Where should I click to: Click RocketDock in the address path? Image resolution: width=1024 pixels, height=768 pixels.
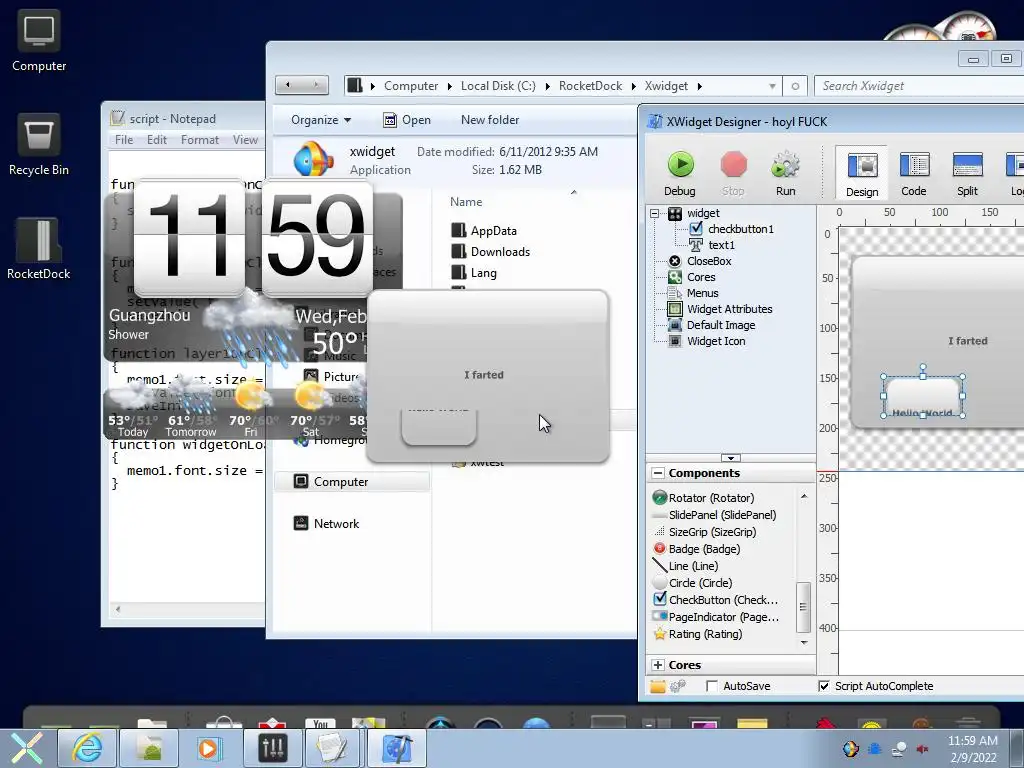click(x=590, y=86)
